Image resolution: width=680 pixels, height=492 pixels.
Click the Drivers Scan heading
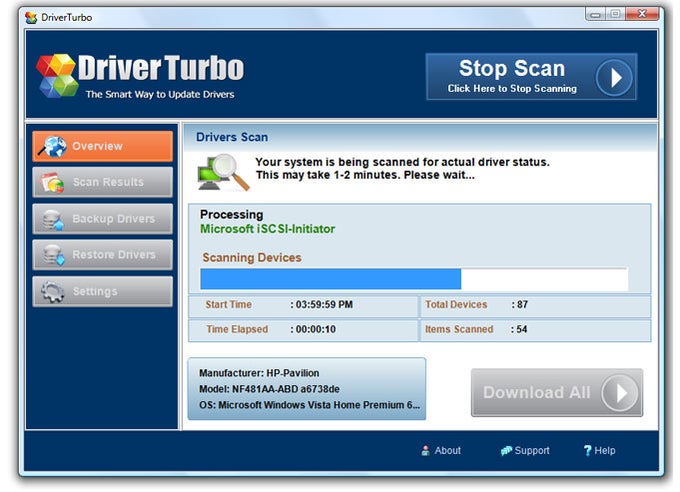click(x=232, y=137)
